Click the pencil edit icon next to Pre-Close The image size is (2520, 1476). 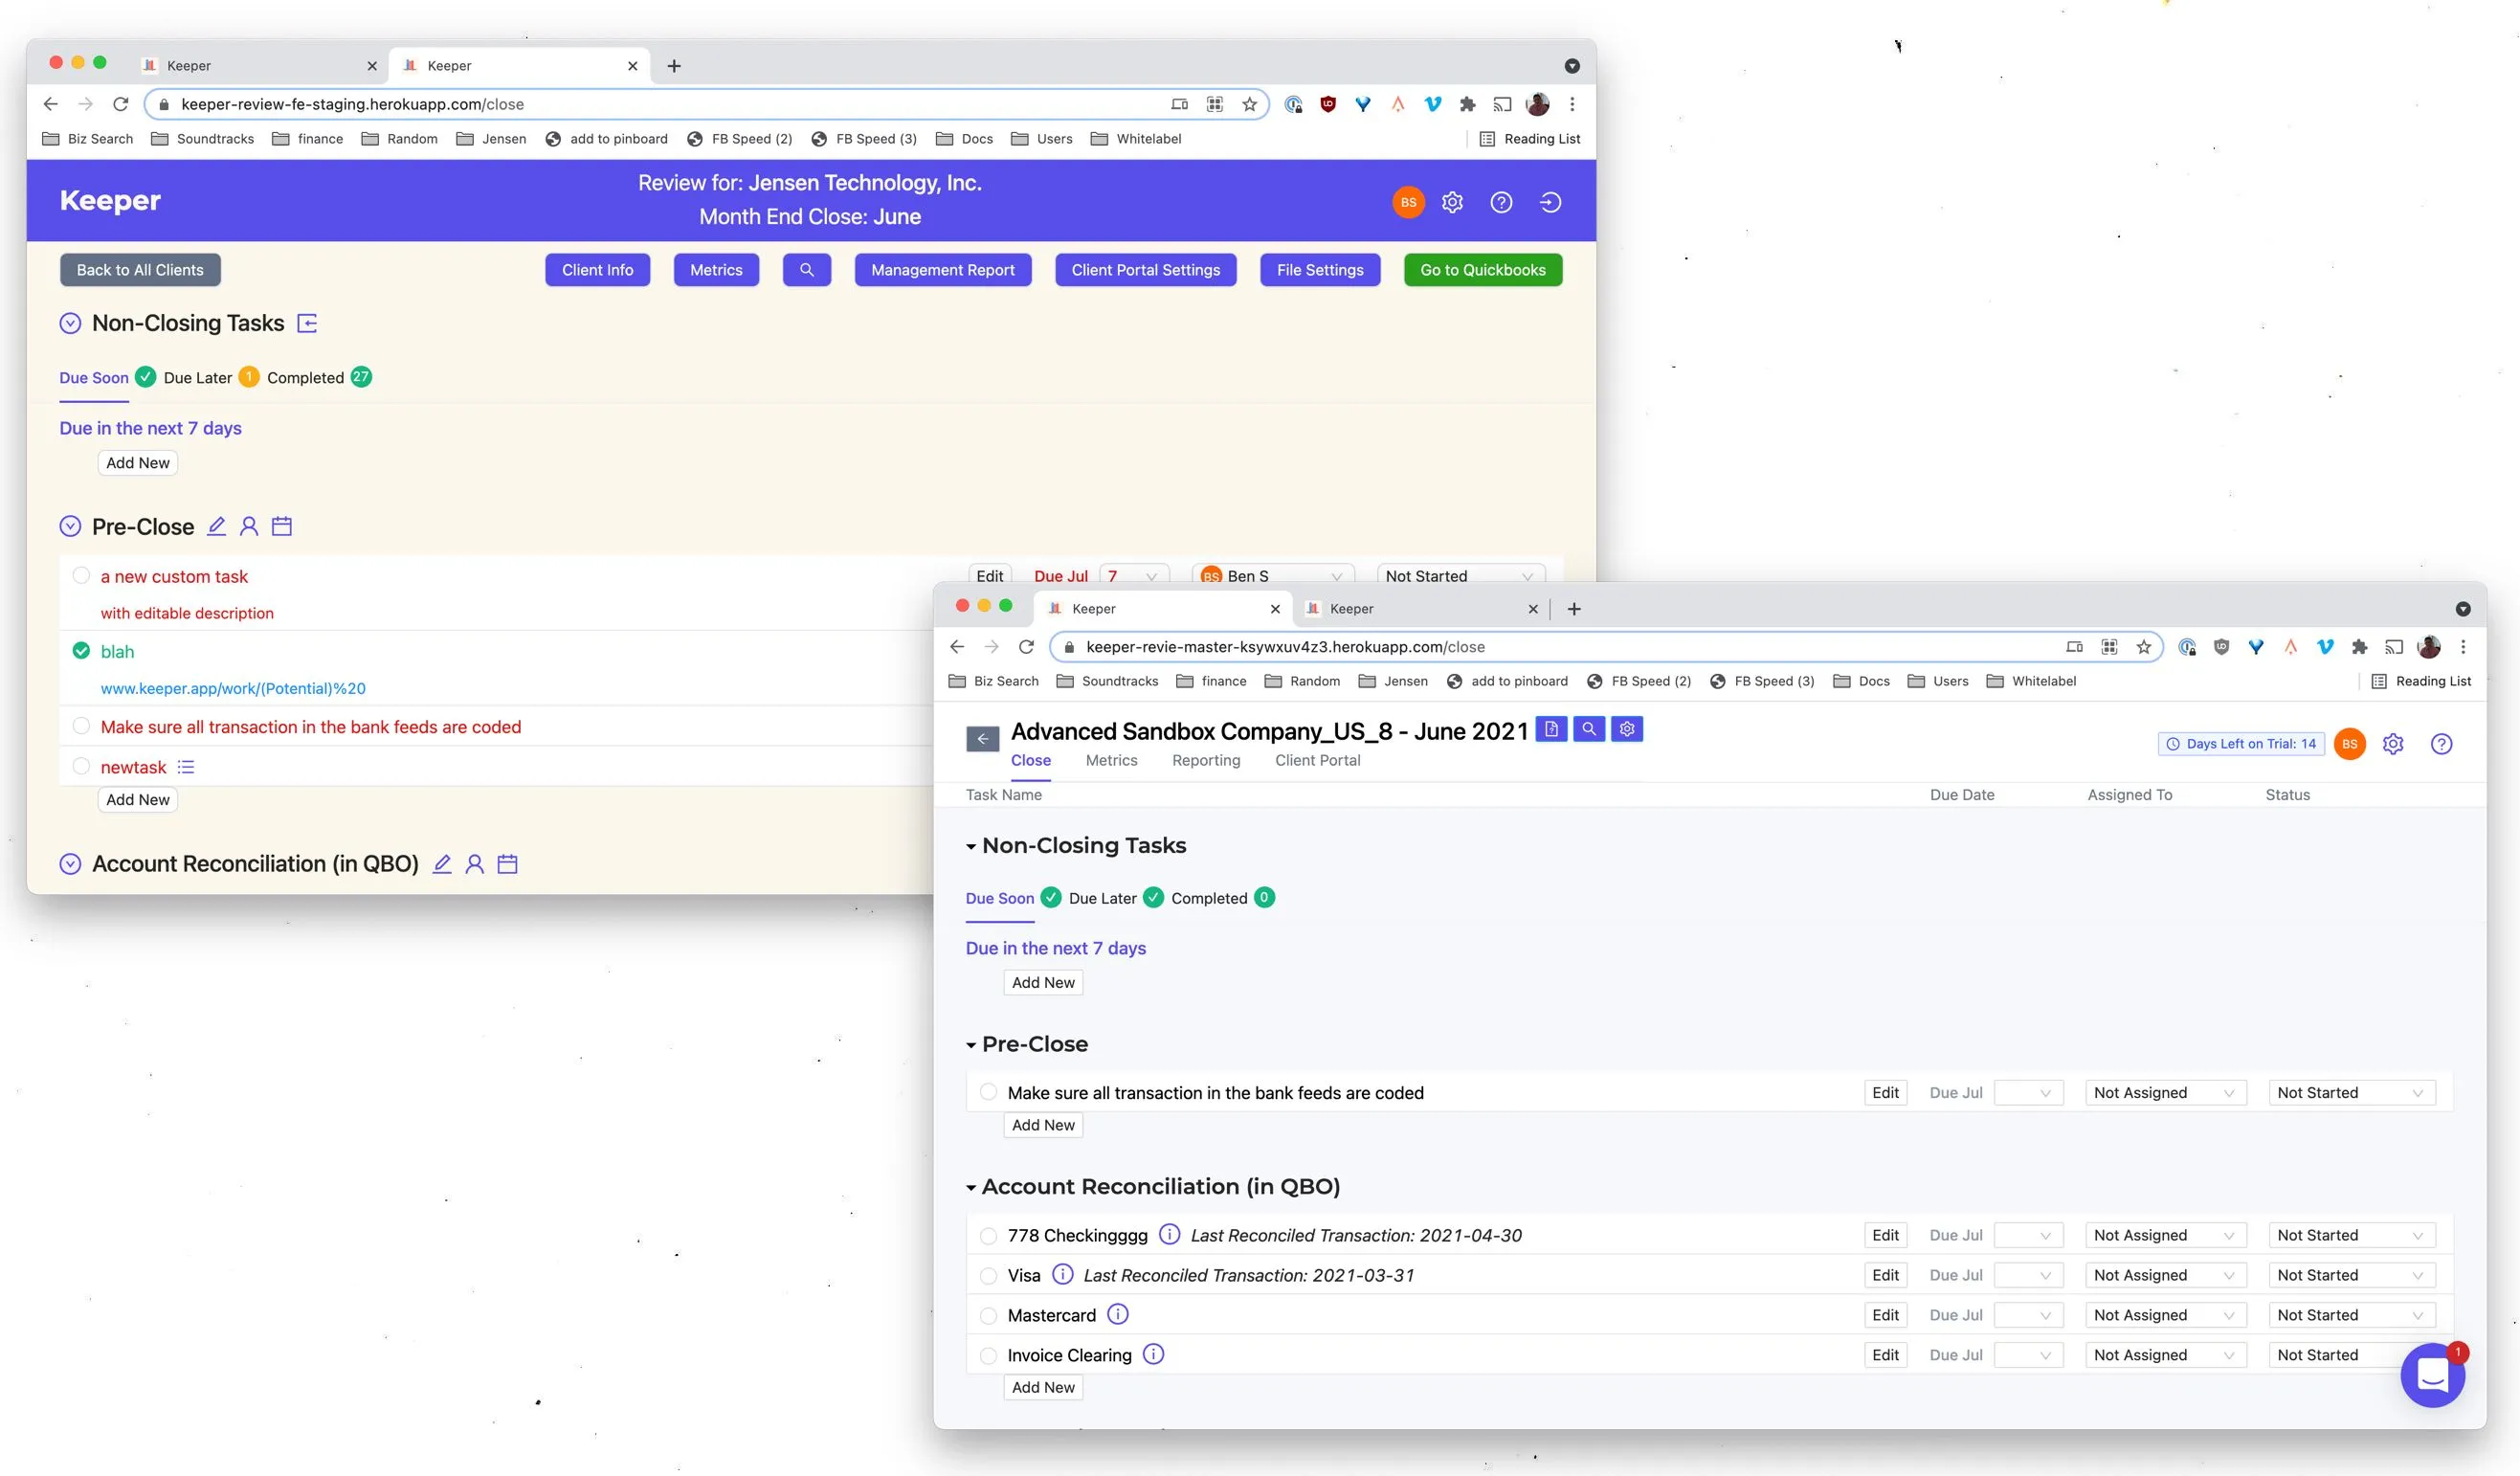(x=216, y=526)
